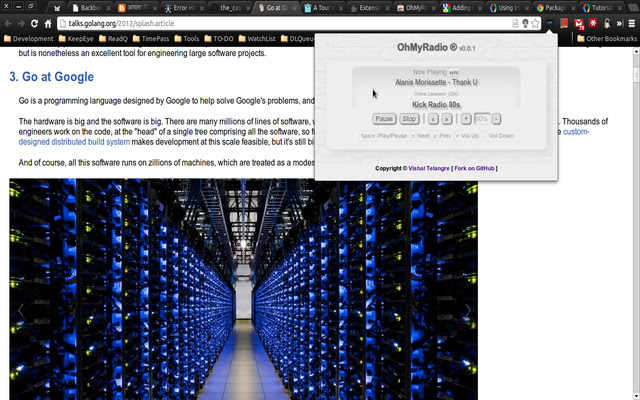The width and height of the screenshot is (640, 400).
Task: Show hidden extensions via the » overflow
Action: click(x=620, y=23)
